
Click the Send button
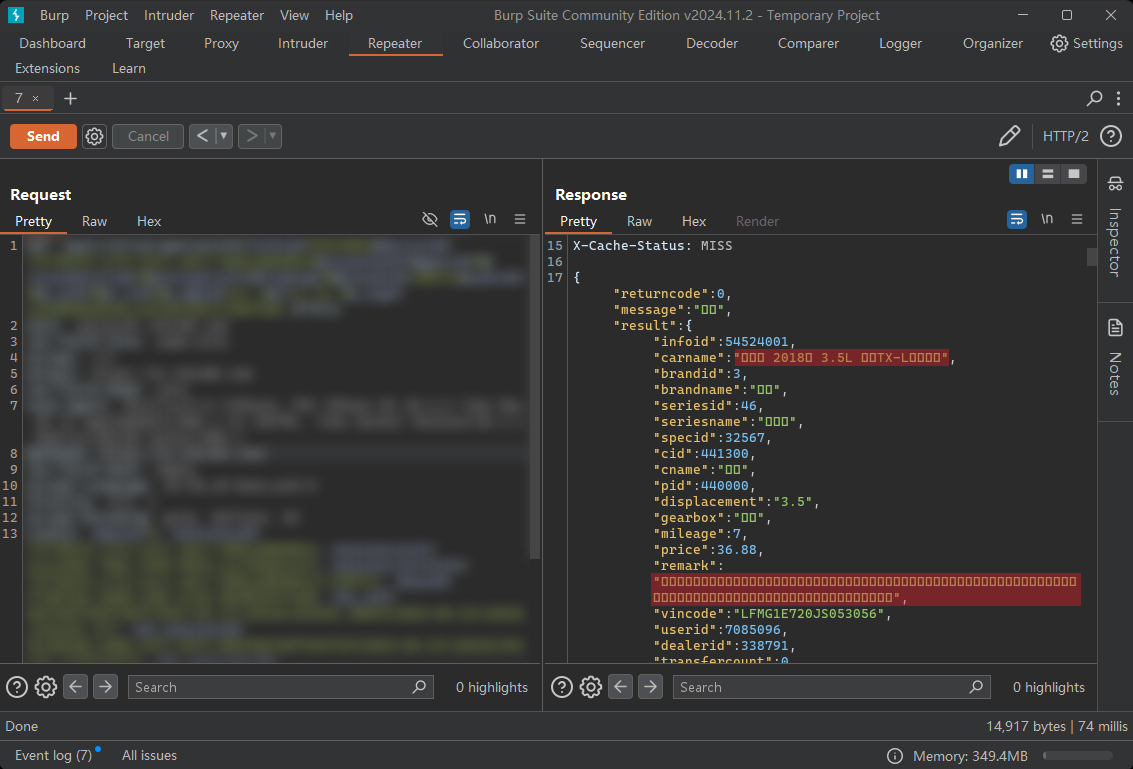pyautogui.click(x=43, y=136)
